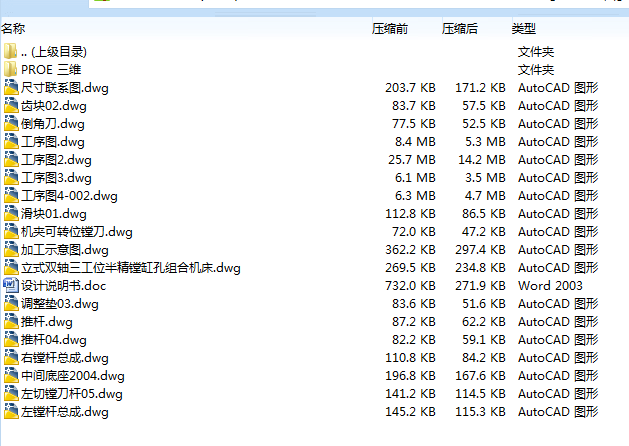Viewport: 629px width, 446px height.
Task: Select the .. (上级目录) entry name
Action: click(54, 52)
